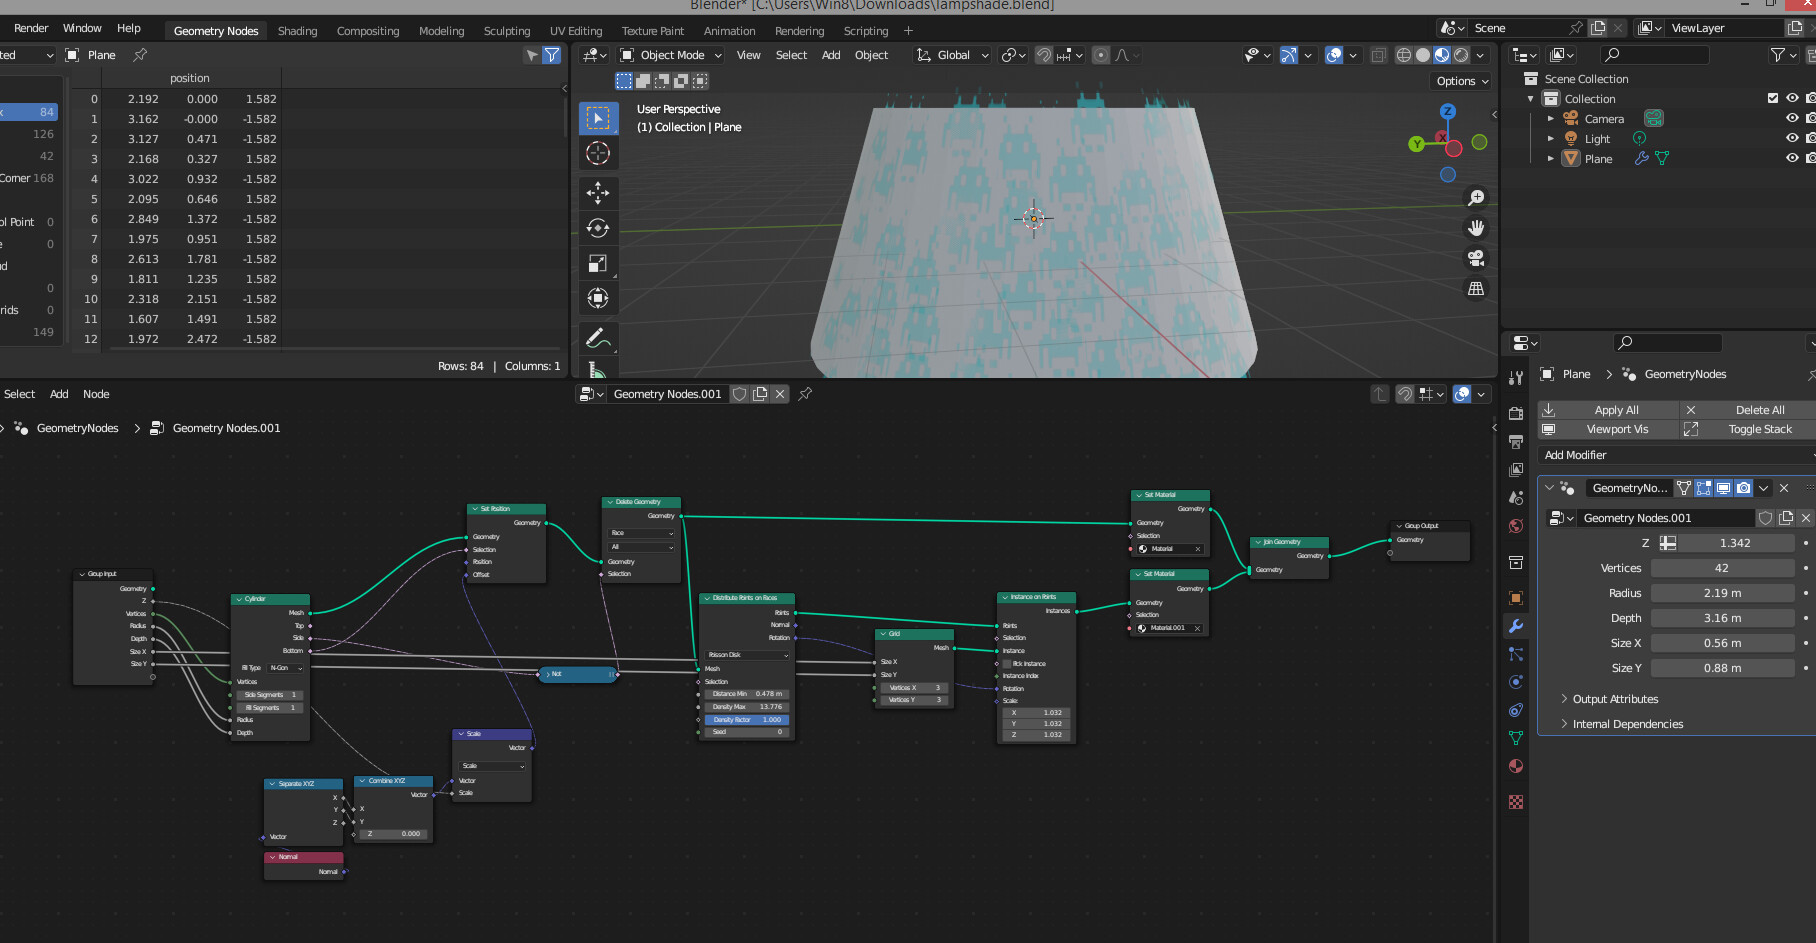Click the Viewport Vis button
The width and height of the screenshot is (1816, 943).
(x=1608, y=429)
